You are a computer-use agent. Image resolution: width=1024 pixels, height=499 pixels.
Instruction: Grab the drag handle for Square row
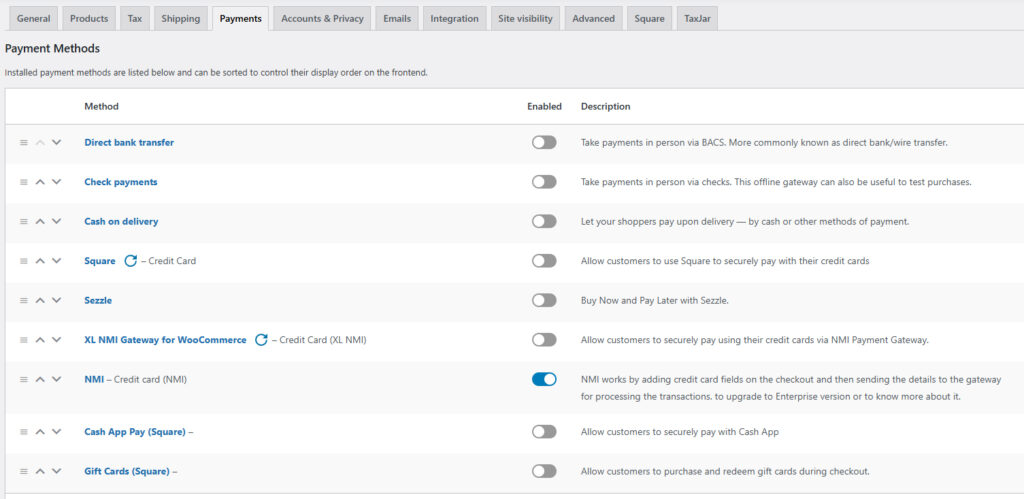tap(24, 261)
